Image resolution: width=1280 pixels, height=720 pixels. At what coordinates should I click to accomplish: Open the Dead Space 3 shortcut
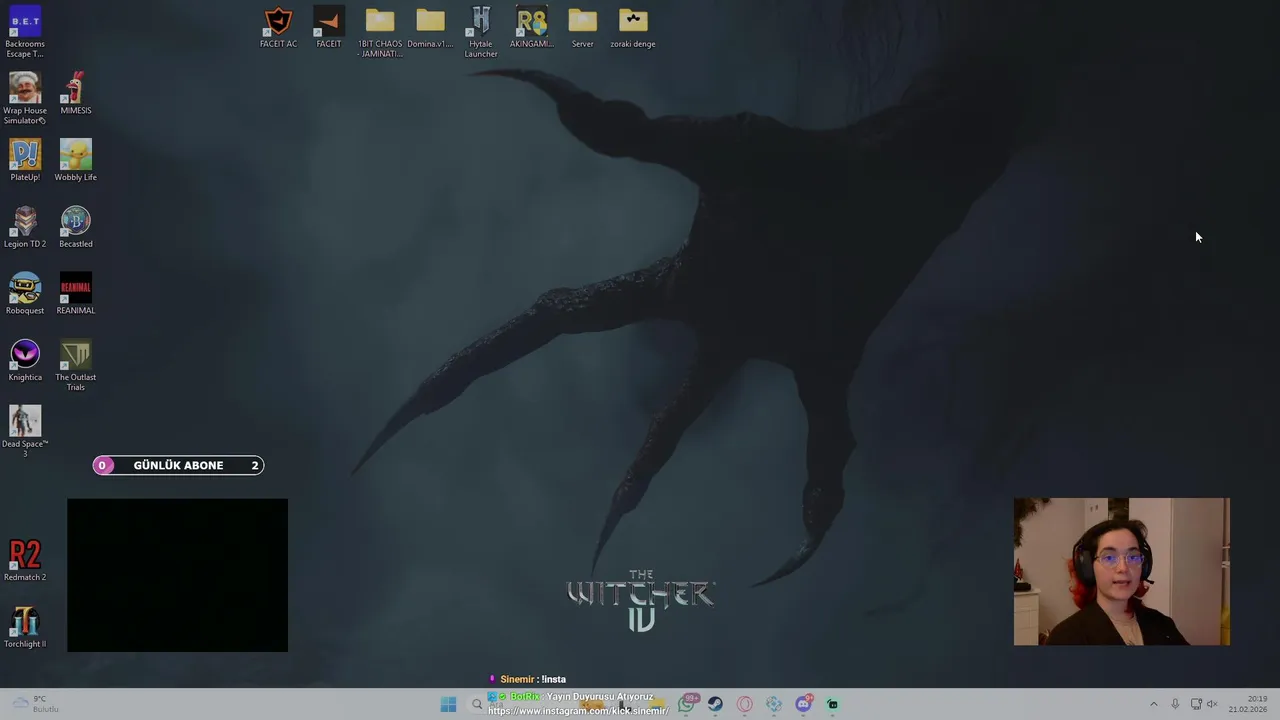coord(25,431)
